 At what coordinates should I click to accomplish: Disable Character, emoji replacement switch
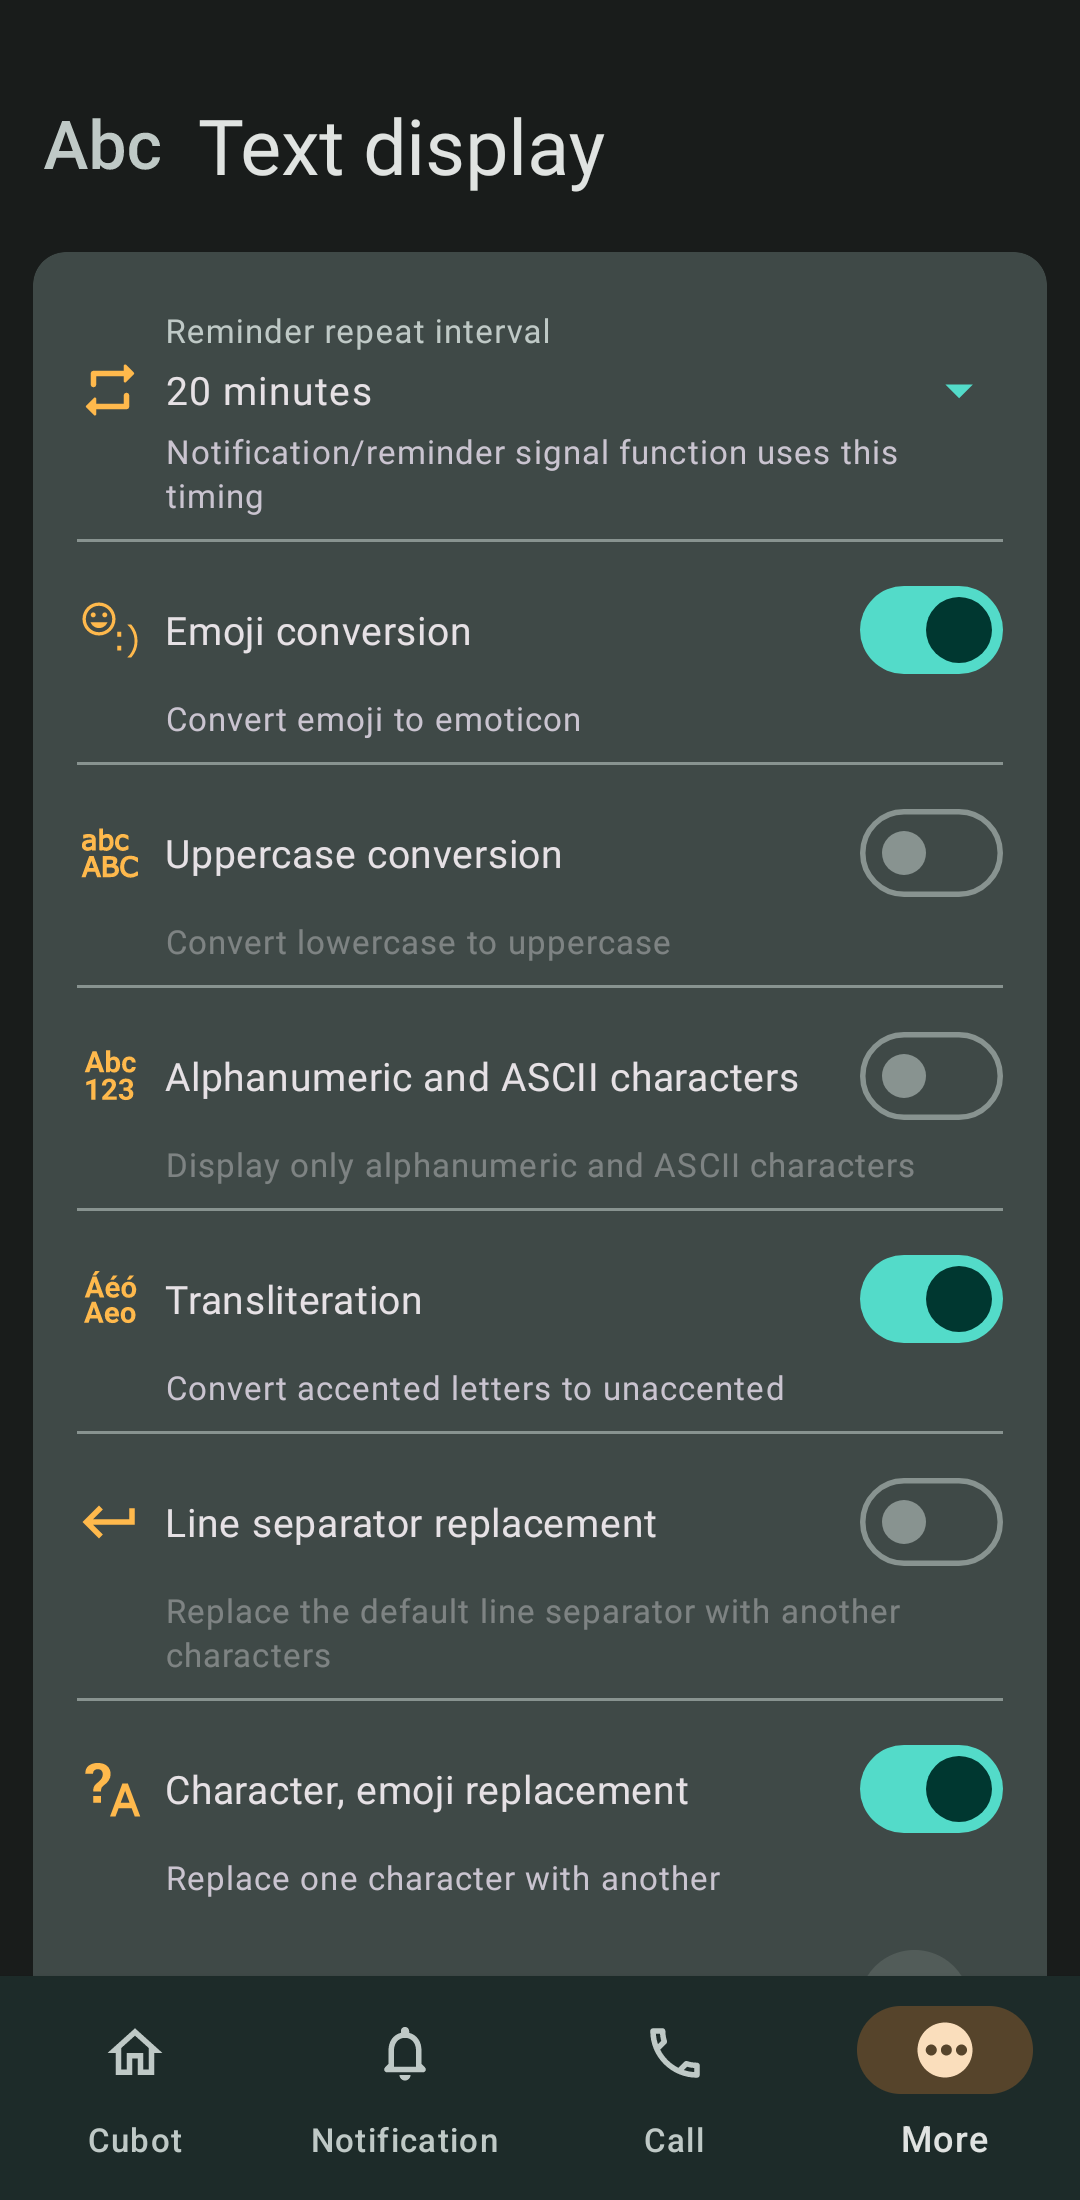point(930,1789)
